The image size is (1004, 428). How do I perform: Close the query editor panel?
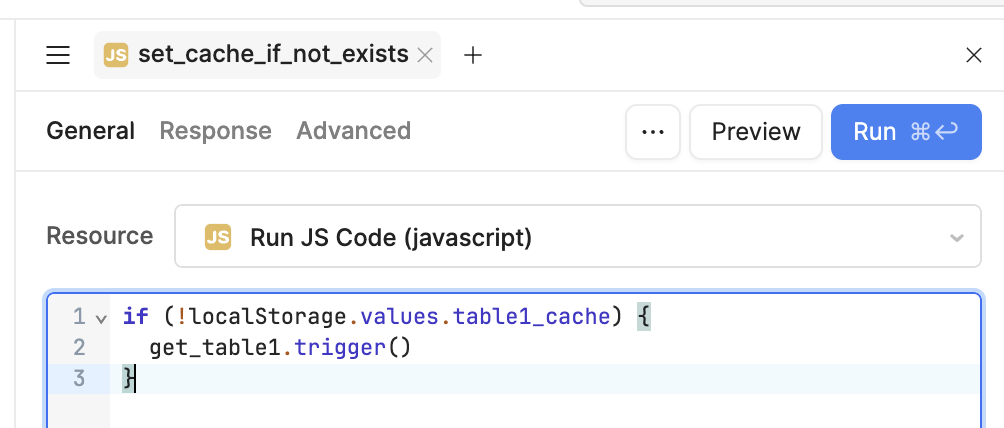[x=973, y=55]
